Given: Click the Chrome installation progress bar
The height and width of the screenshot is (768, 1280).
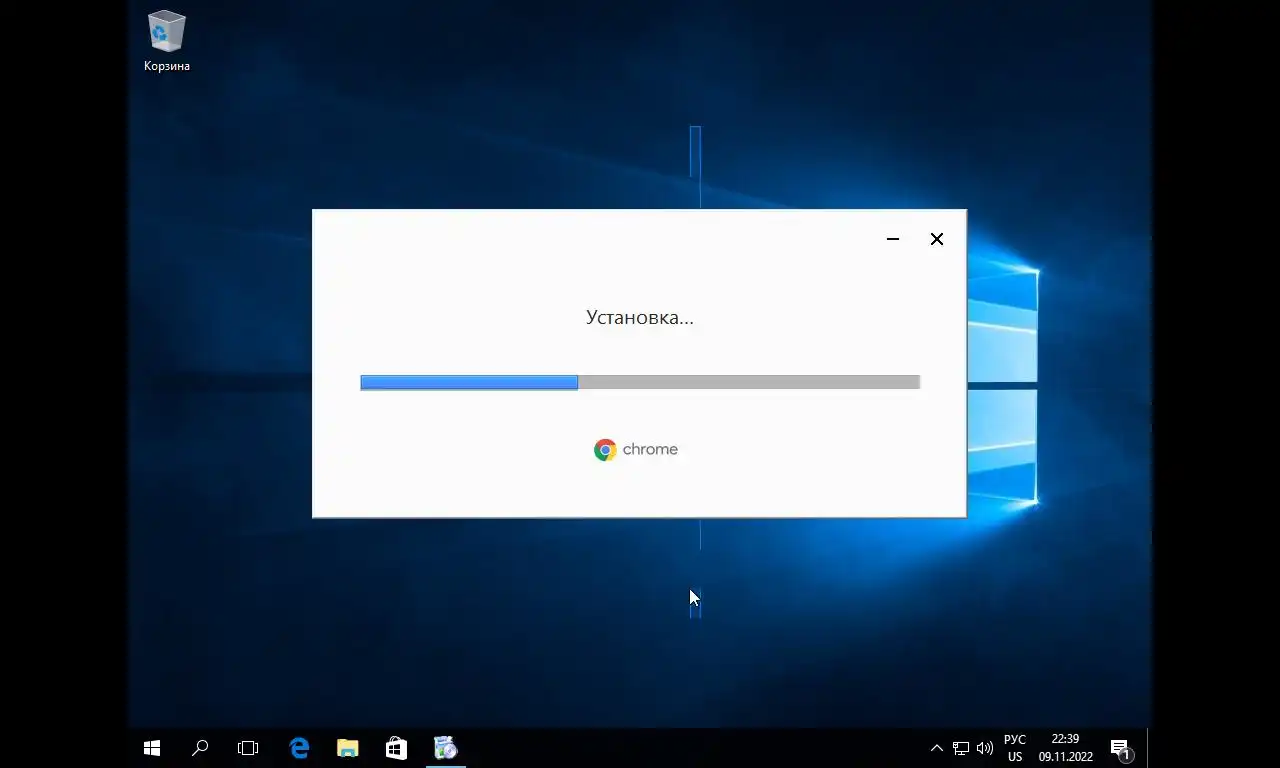Looking at the screenshot, I should (x=640, y=382).
